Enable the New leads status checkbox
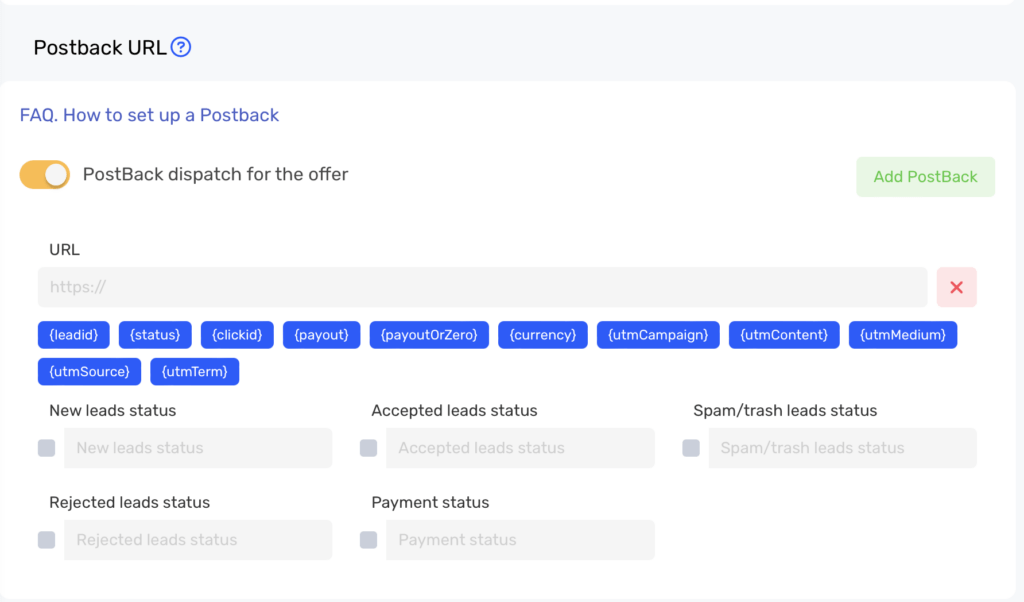The image size is (1024, 602). (47, 448)
